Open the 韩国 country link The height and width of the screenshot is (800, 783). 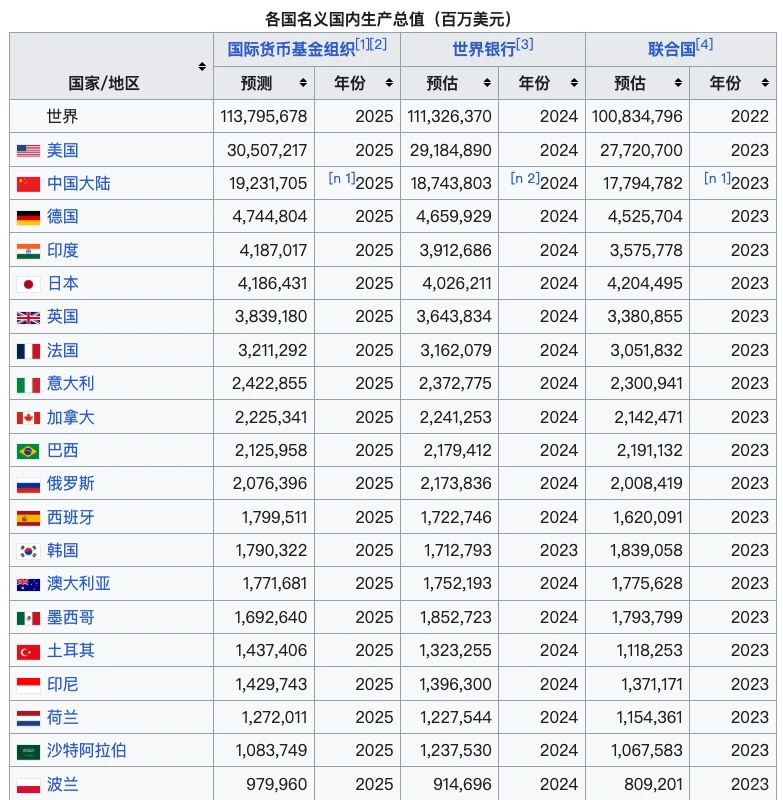coord(63,551)
